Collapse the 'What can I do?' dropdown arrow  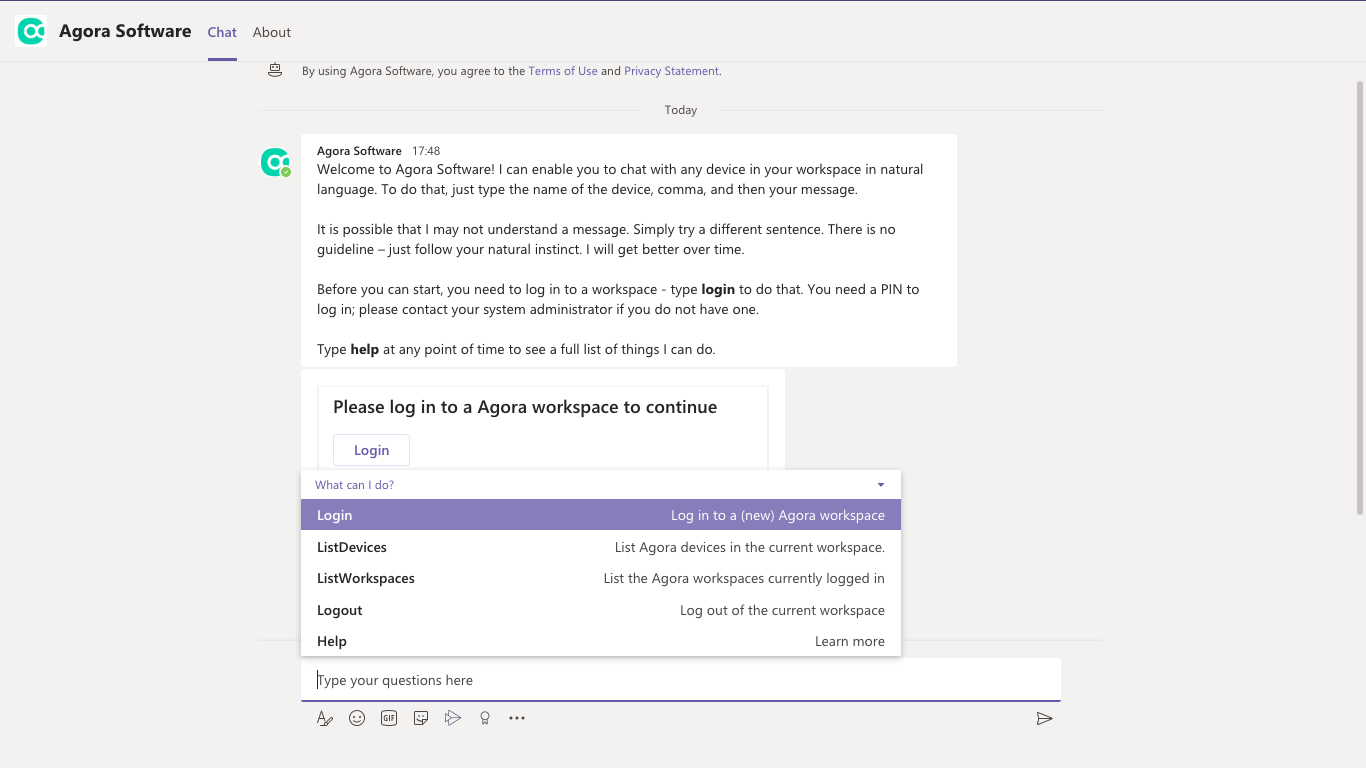881,485
